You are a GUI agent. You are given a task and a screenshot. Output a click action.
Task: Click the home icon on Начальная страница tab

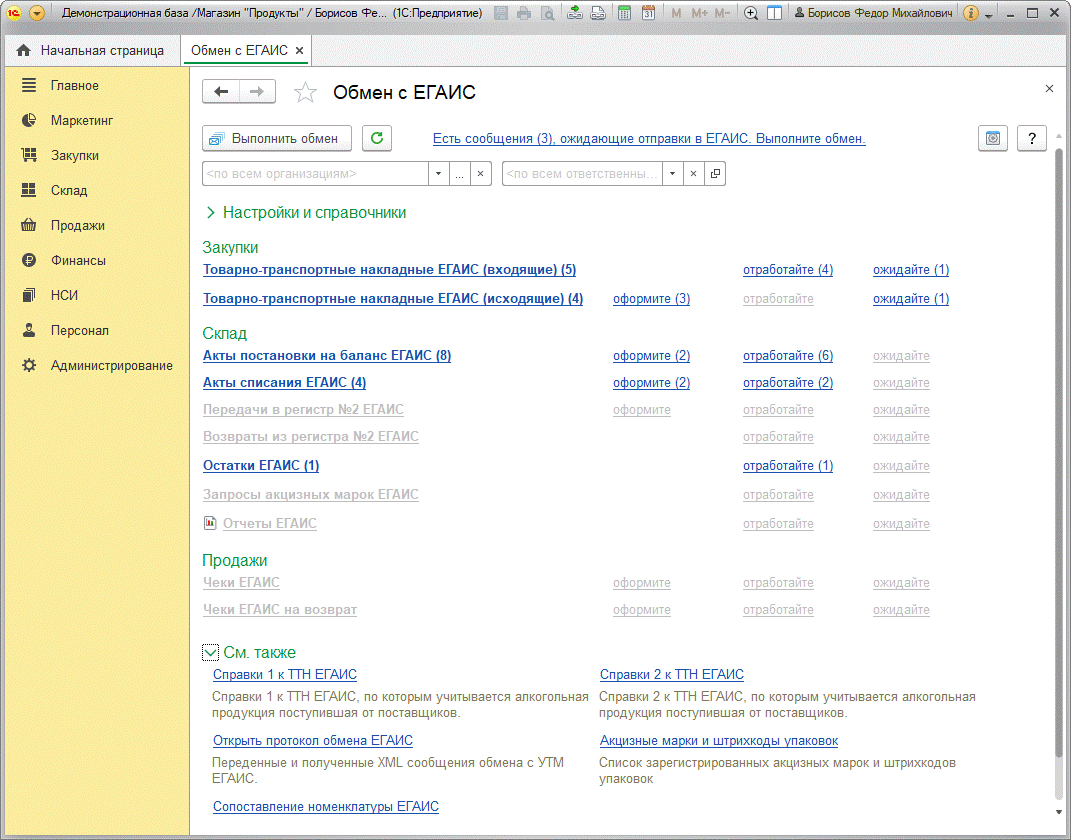[24, 51]
